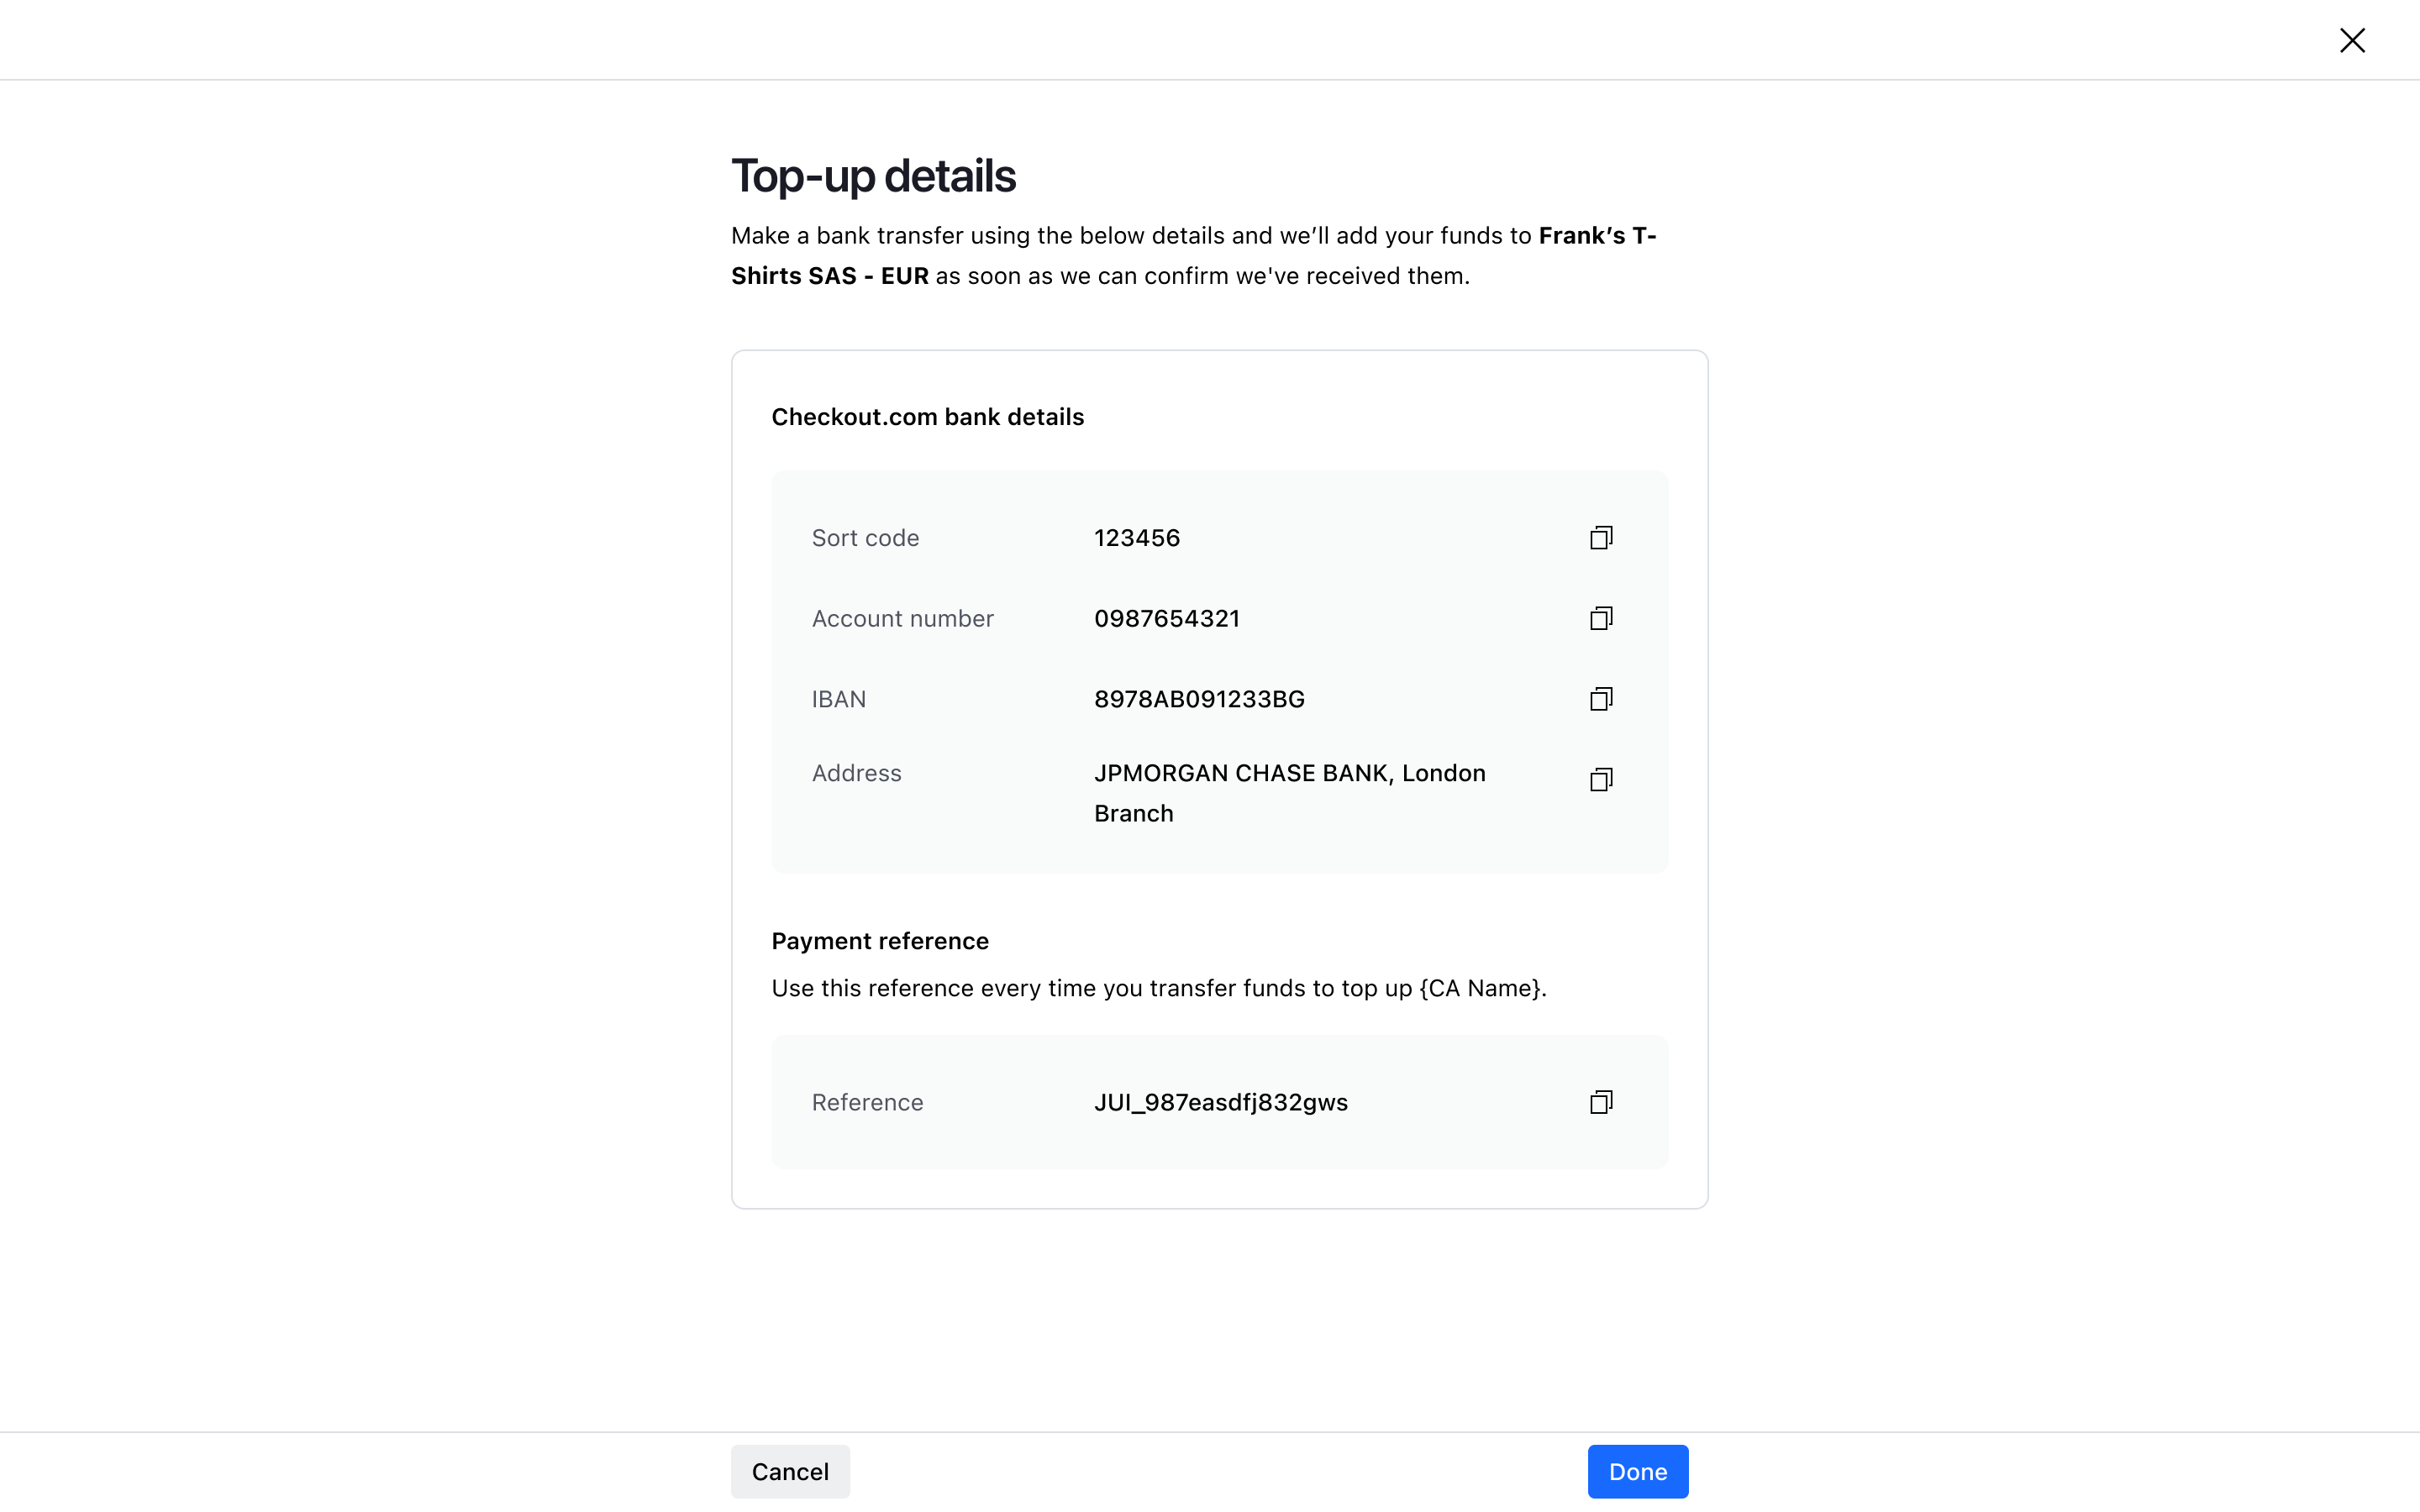The height and width of the screenshot is (1512, 2420).
Task: Click 'Use this reference every time' text
Action: (1159, 988)
